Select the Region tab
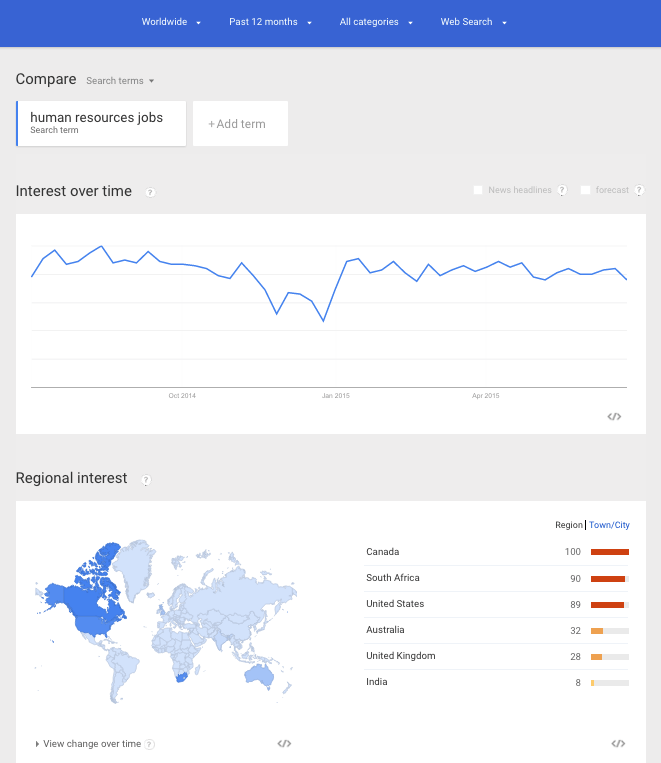The height and width of the screenshot is (763, 661). click(568, 525)
